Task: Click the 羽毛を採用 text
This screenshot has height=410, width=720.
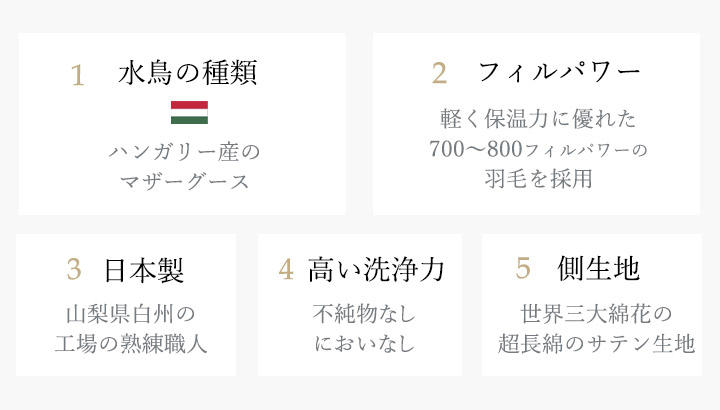Action: coord(538,179)
